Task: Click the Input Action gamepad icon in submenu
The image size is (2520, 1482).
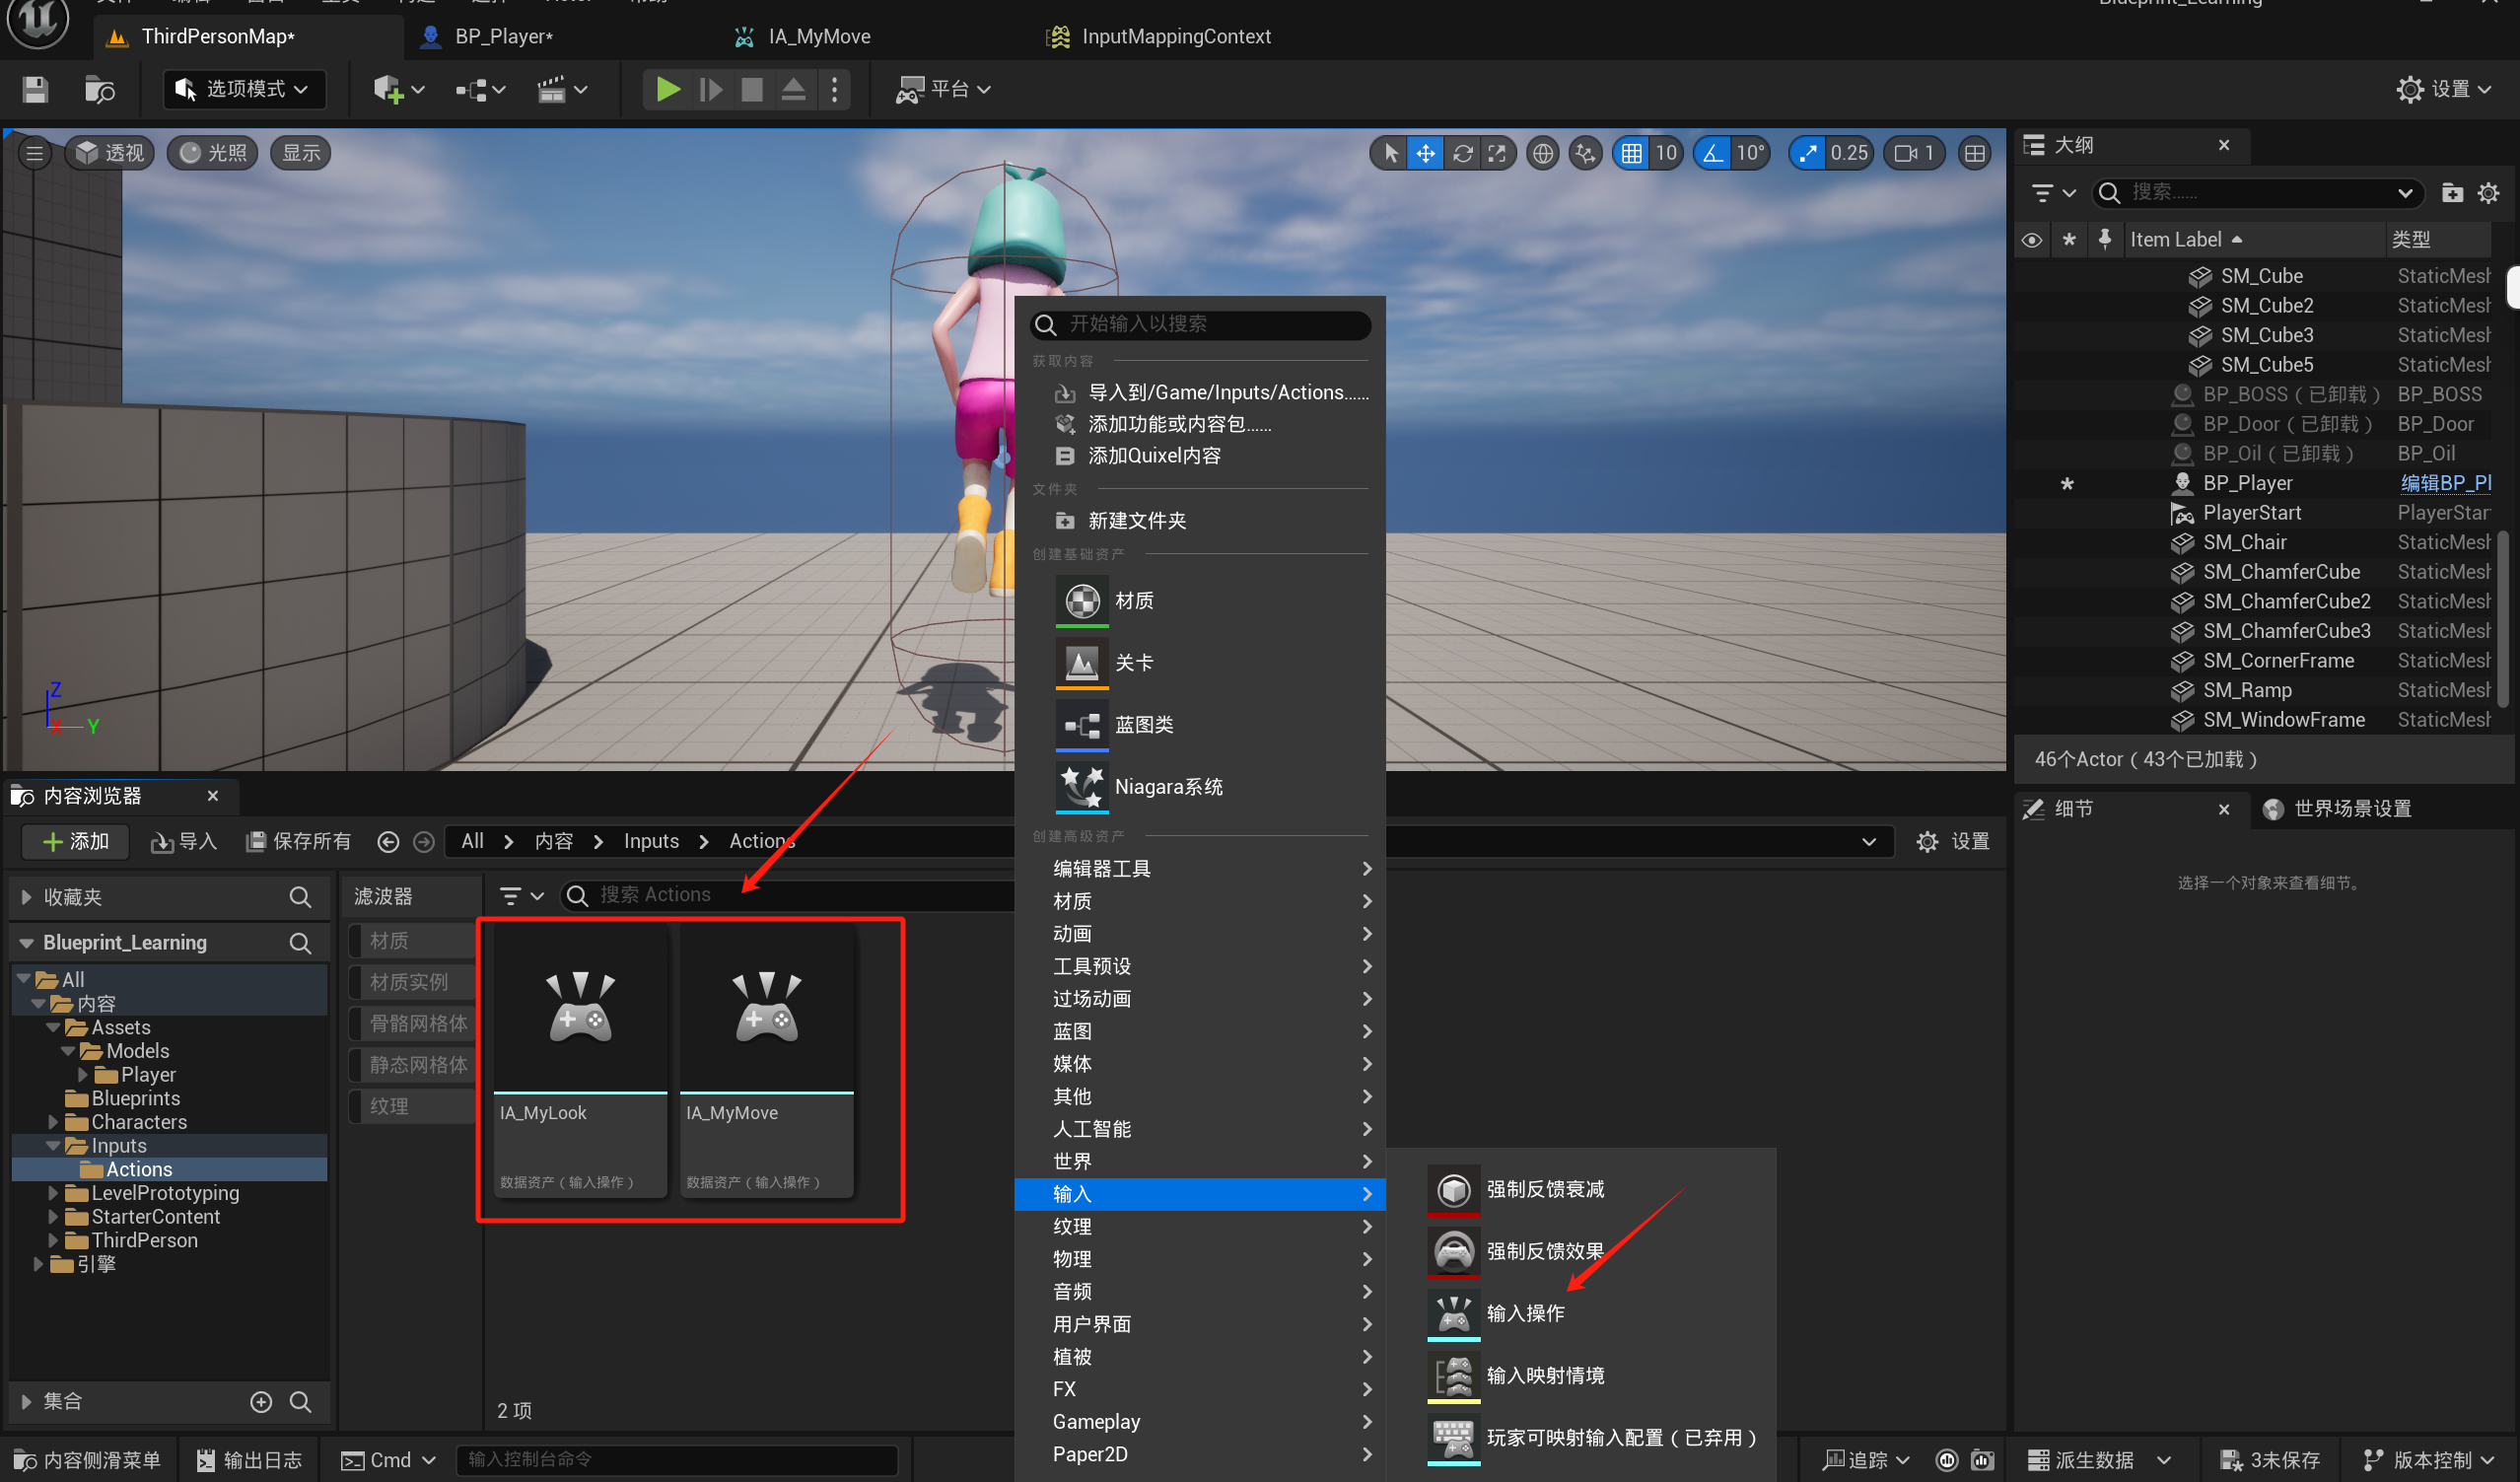Action: [x=1453, y=1313]
